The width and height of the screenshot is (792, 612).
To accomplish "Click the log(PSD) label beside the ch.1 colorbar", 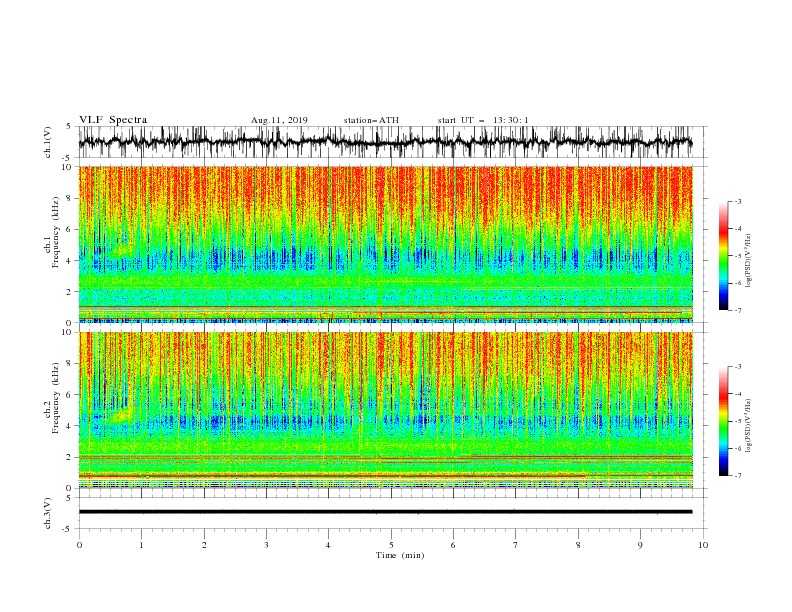I will 749,261.
